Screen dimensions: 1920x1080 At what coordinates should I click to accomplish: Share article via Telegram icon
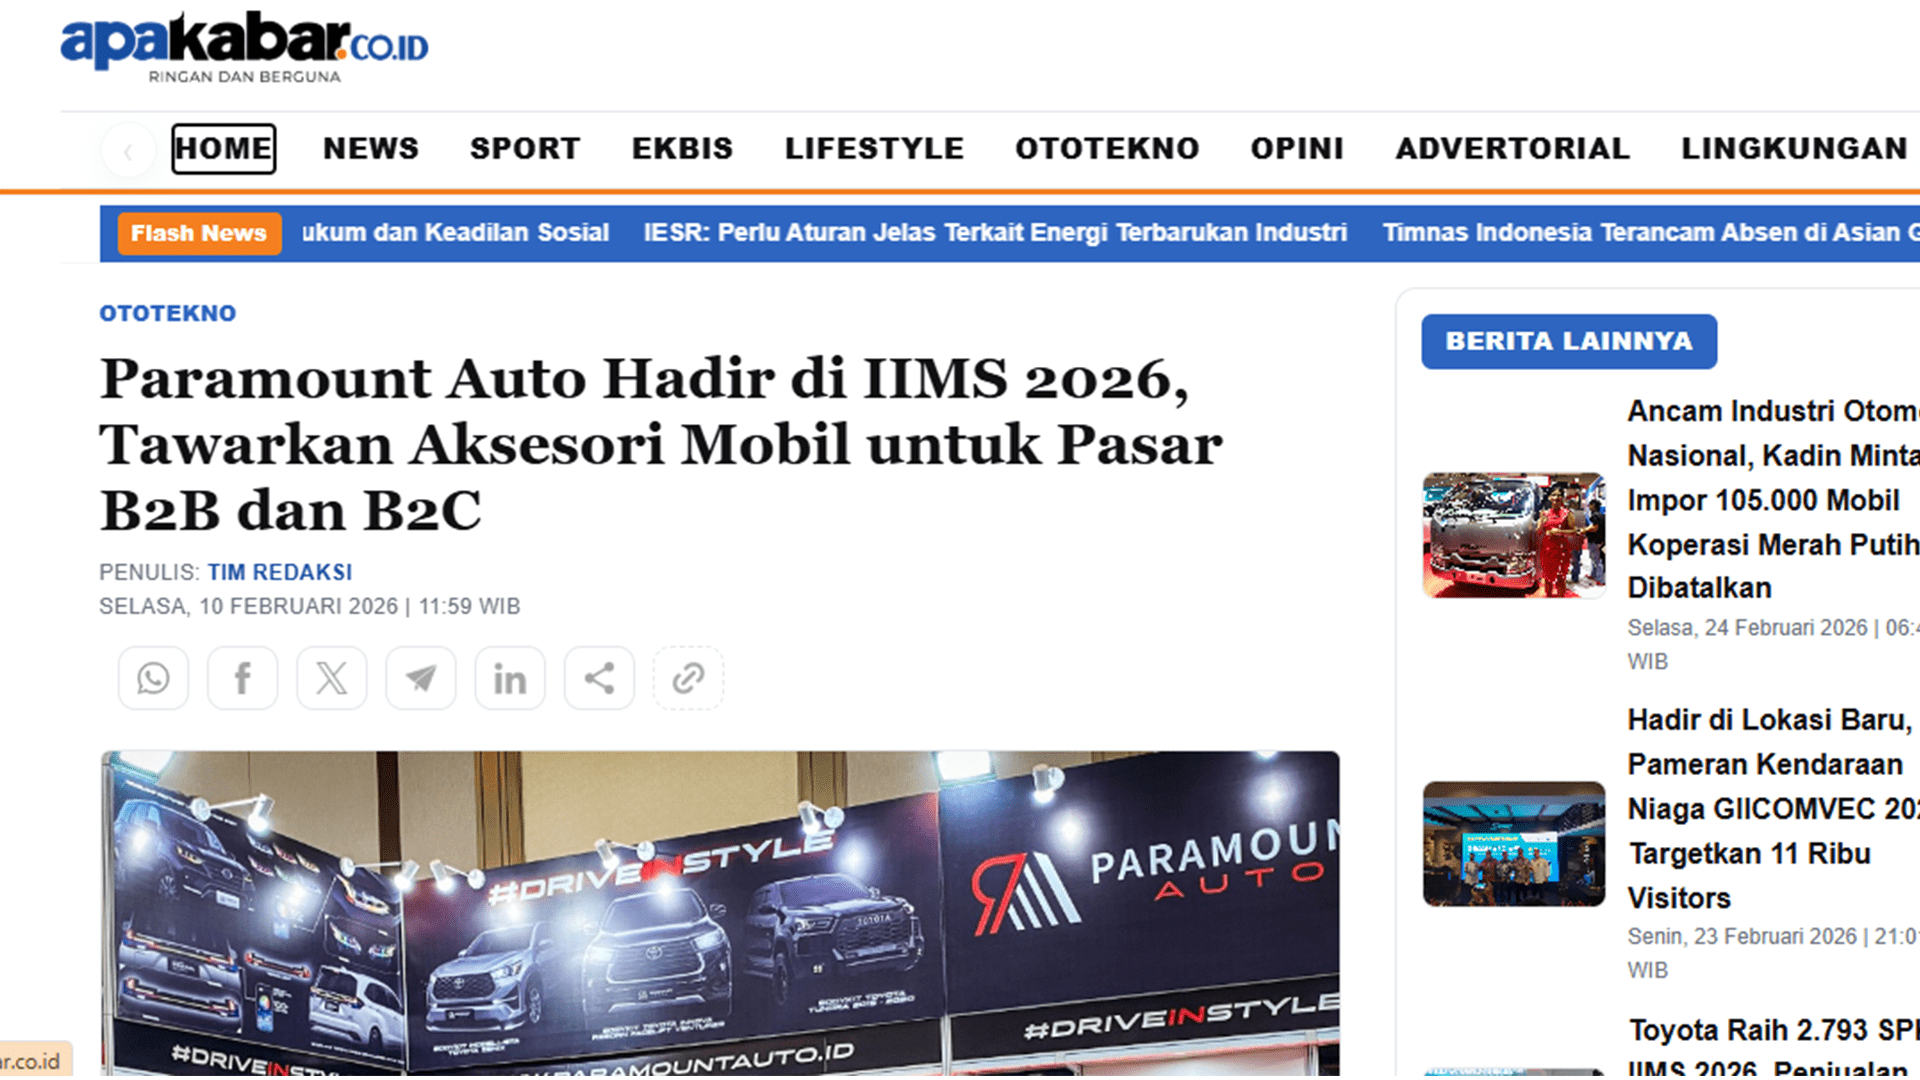tap(420, 679)
